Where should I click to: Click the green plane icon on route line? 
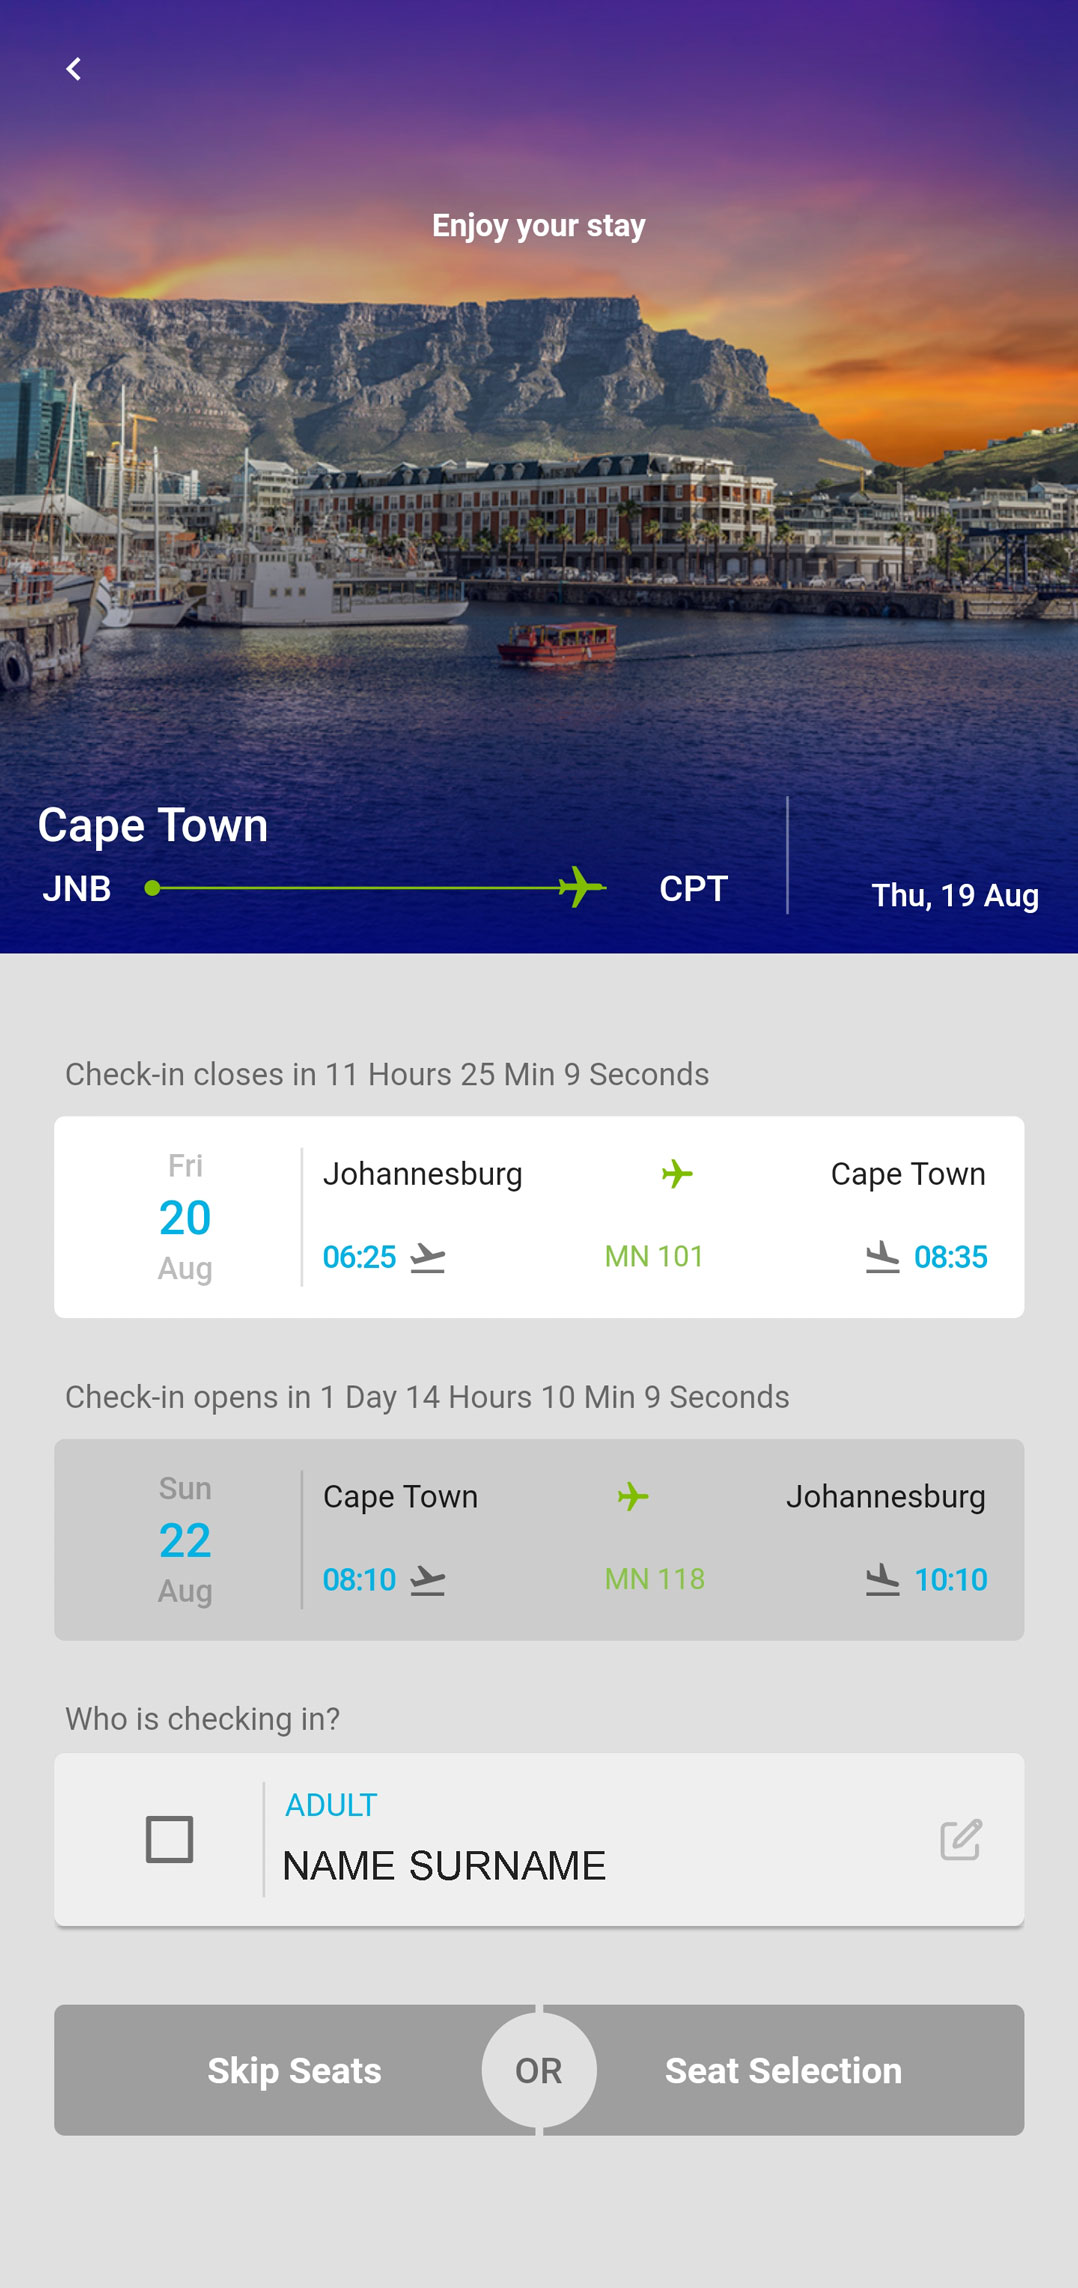[581, 887]
